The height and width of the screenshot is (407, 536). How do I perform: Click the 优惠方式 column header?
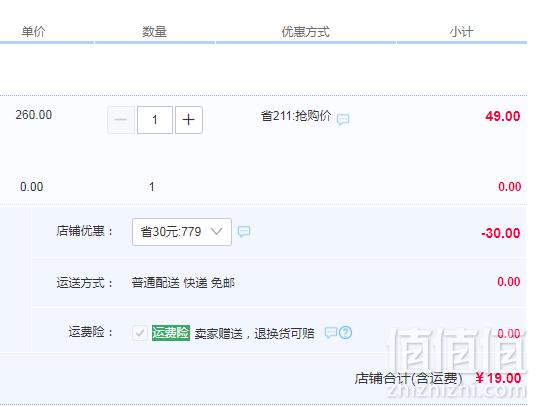[306, 32]
